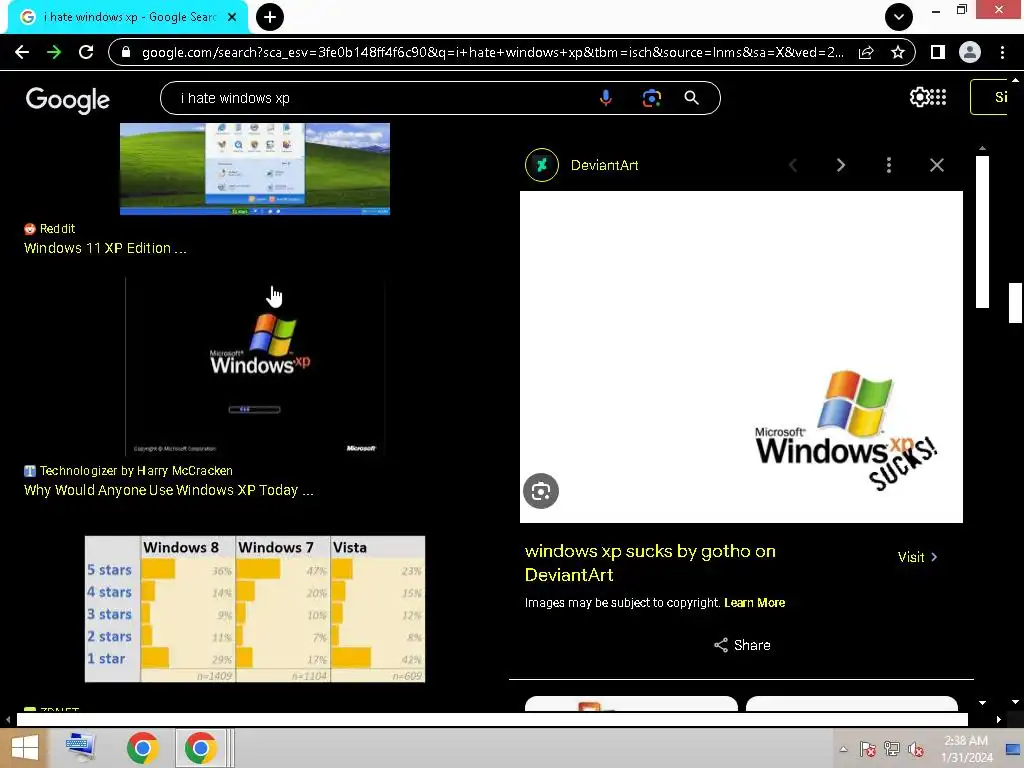
Task: Click the network tray icon
Action: click(891, 749)
